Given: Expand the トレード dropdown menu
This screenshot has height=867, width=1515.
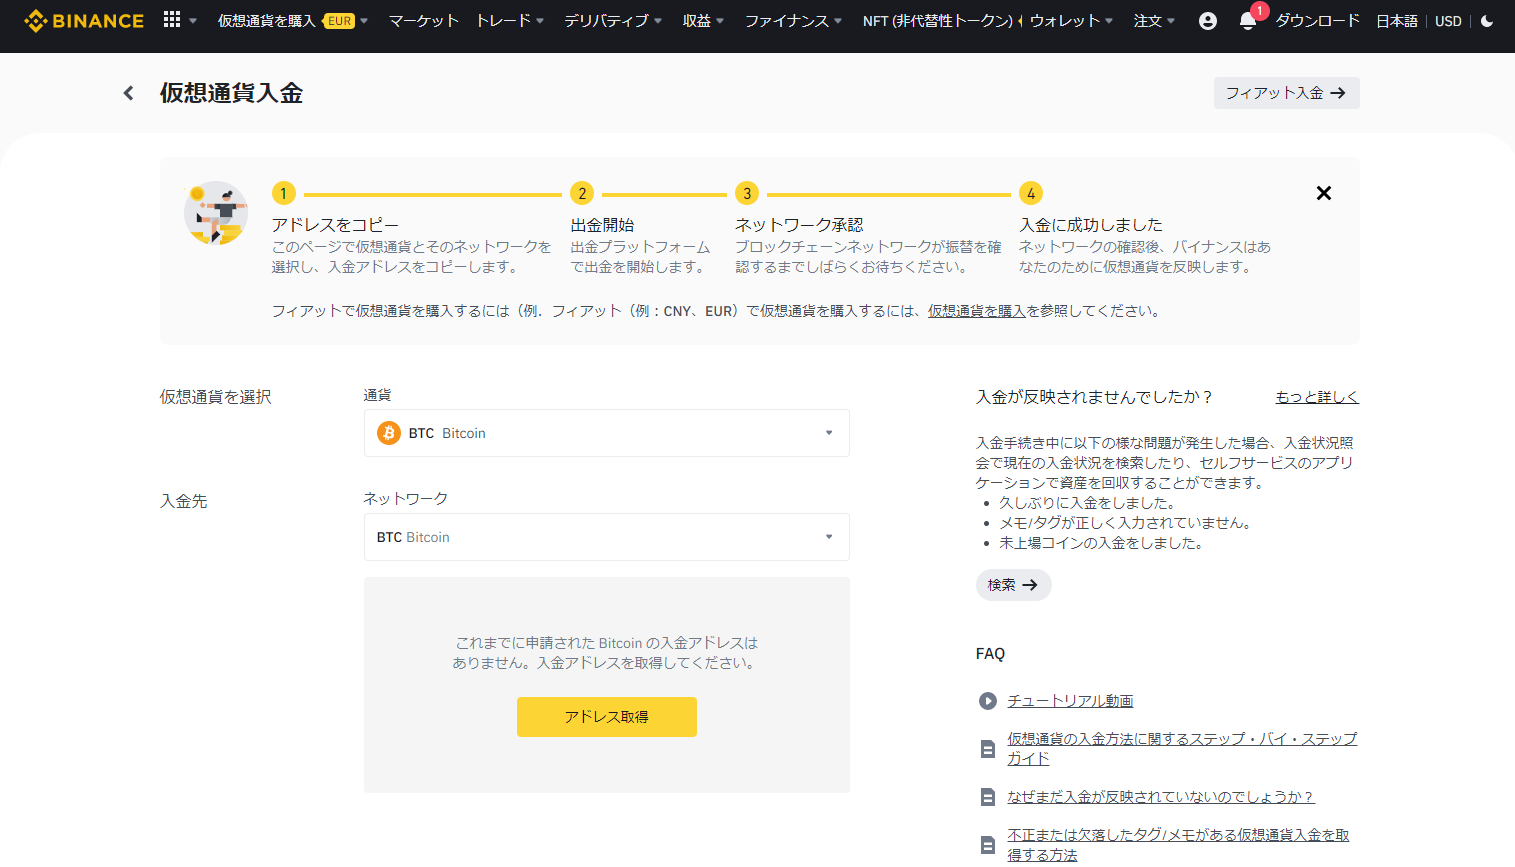Looking at the screenshot, I should coord(510,21).
